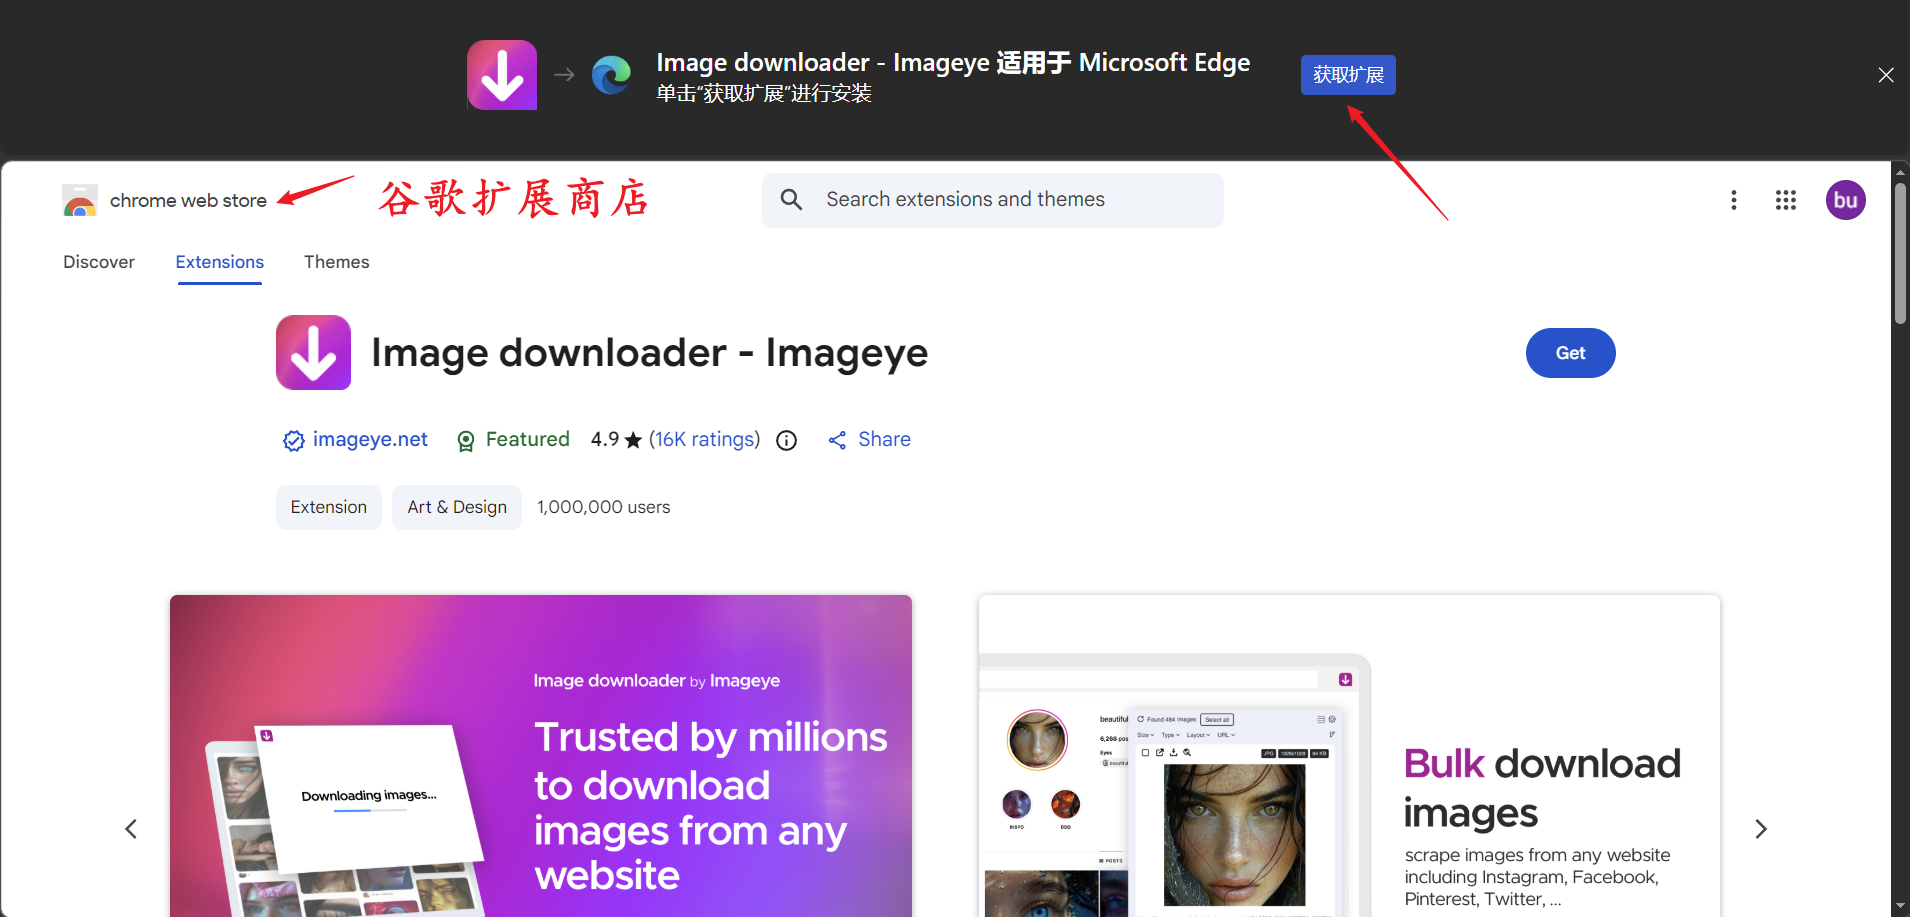Screen dimensions: 1910x917
Task: Select the Art & Design category chip
Action: click(x=457, y=507)
